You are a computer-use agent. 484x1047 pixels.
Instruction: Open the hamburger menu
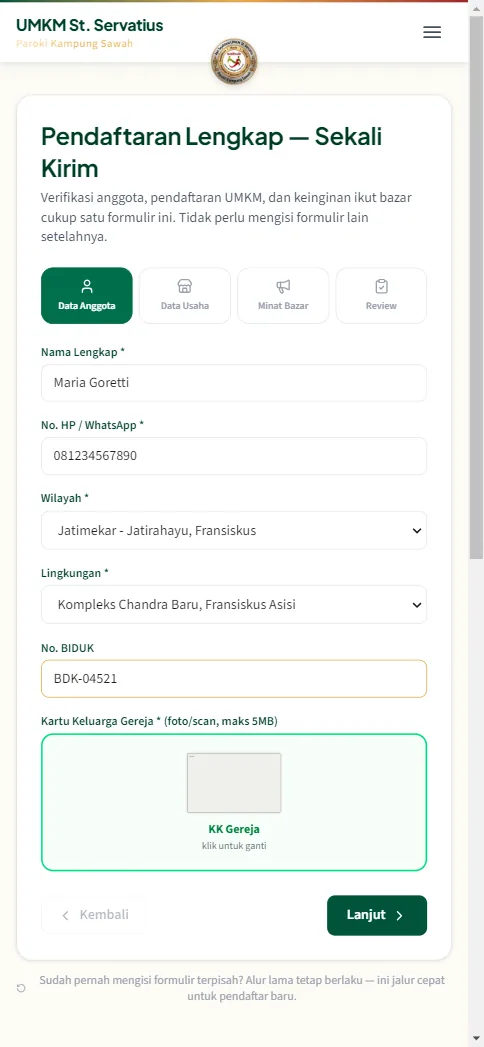[432, 32]
